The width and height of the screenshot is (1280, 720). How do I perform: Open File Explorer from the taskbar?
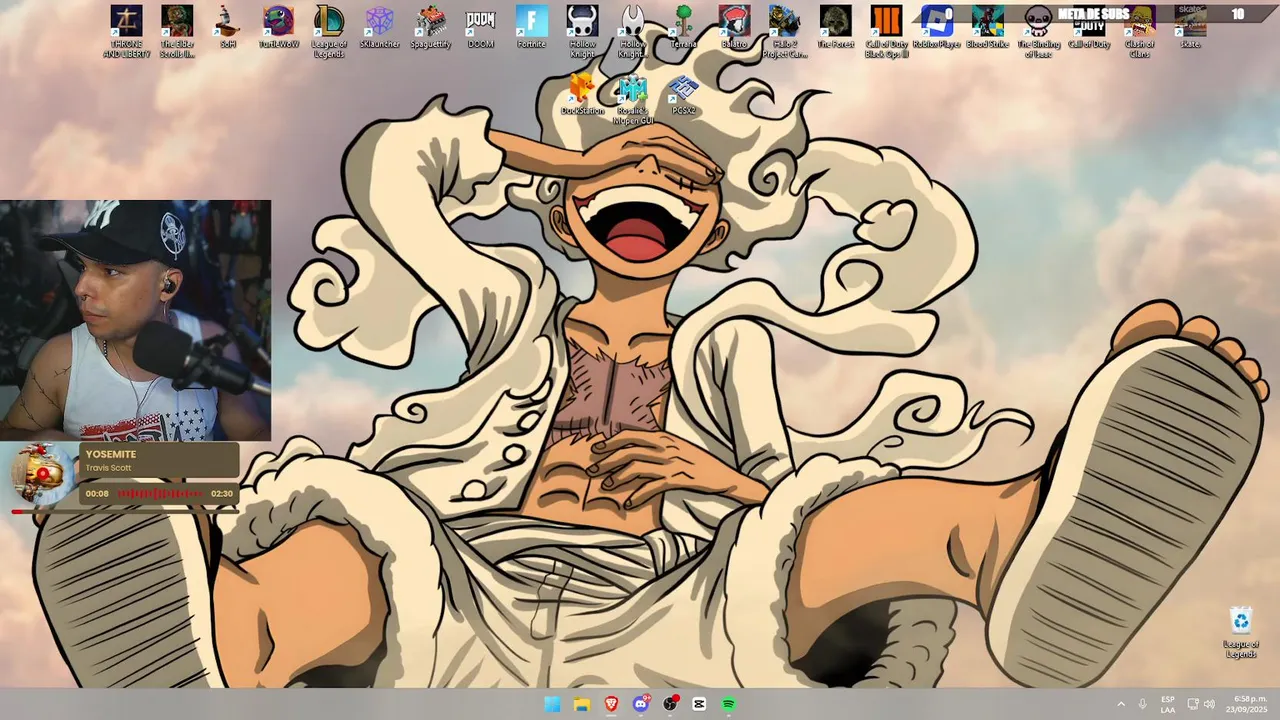(582, 704)
